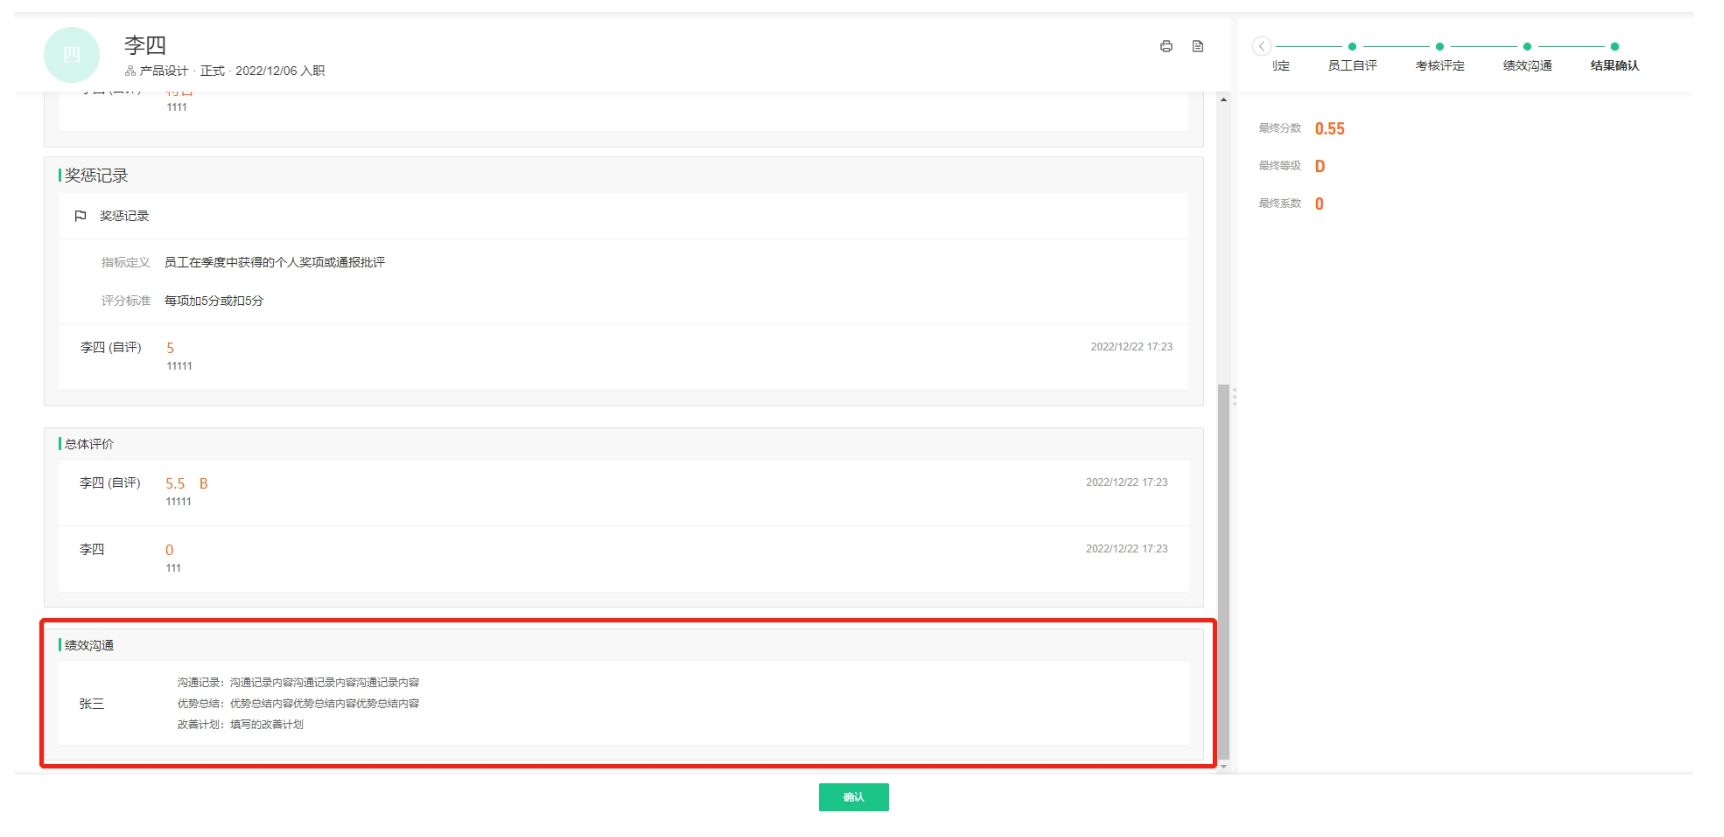Click the organization icon before 产品设计
The width and height of the screenshot is (1724, 837).
130,71
